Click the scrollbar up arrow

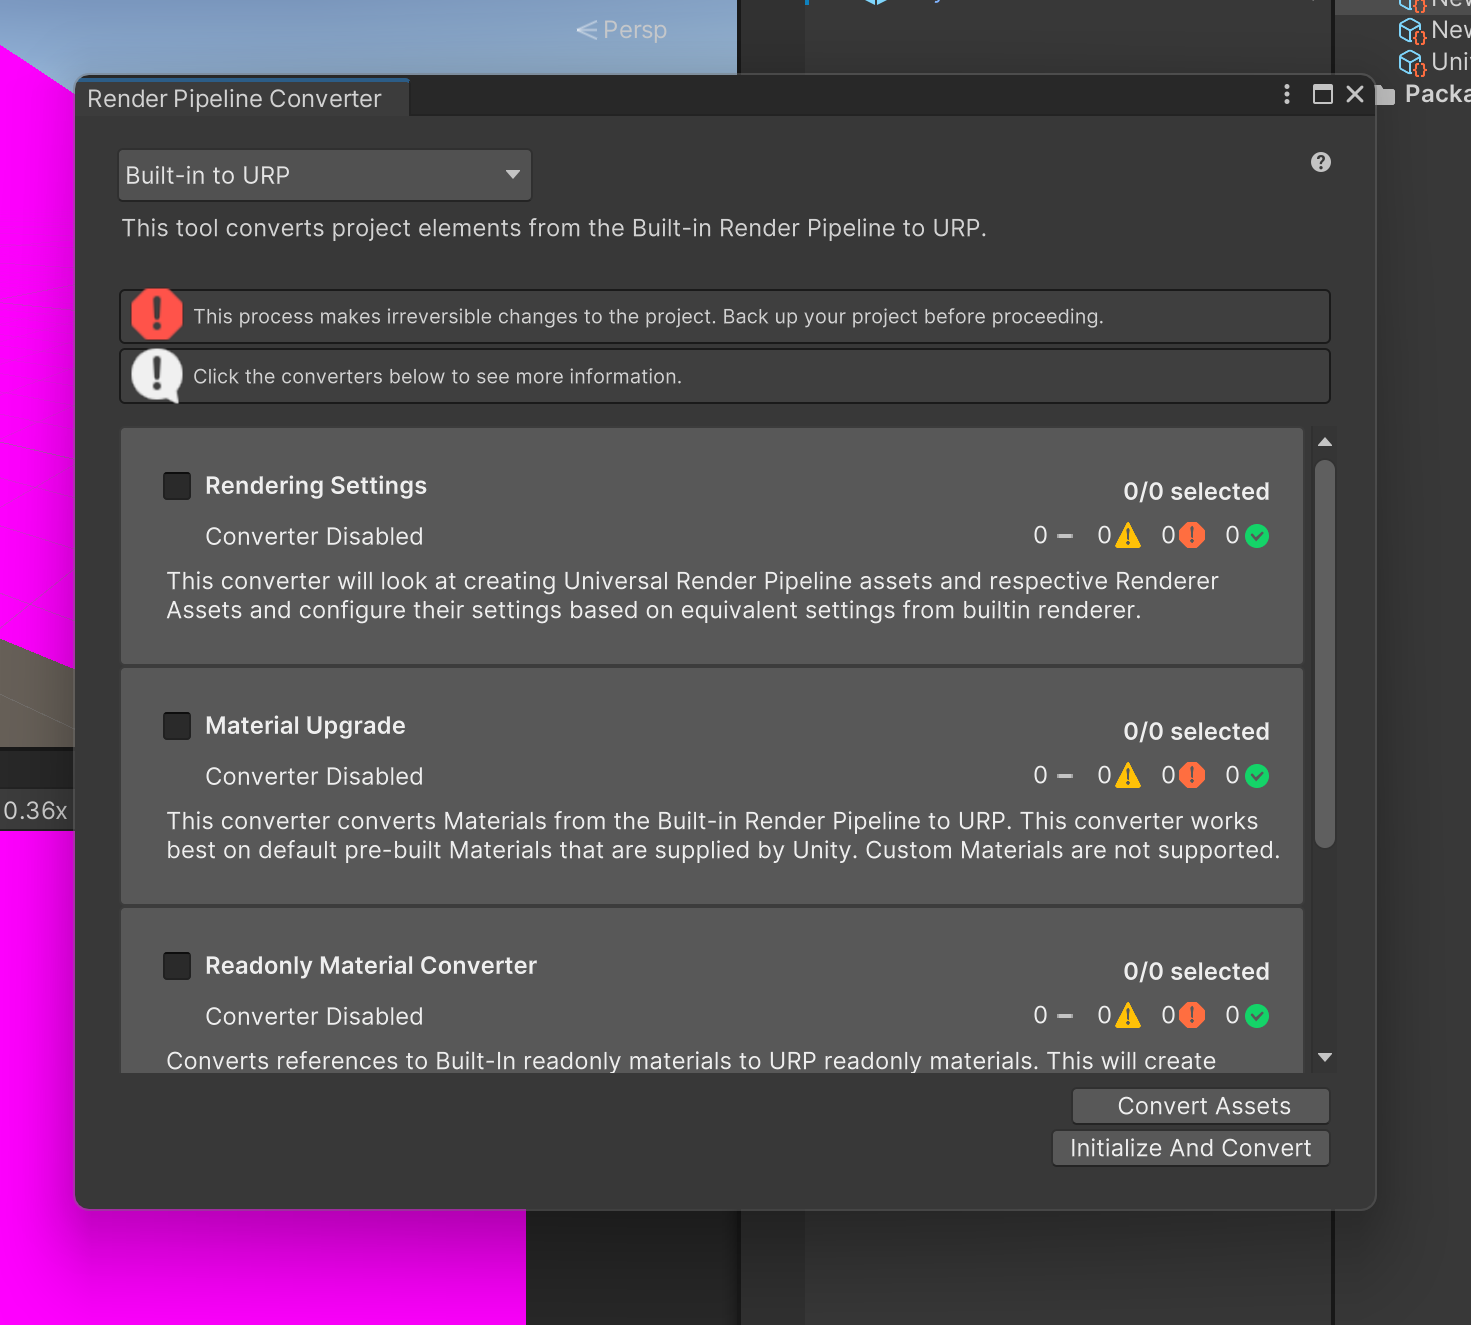click(x=1325, y=442)
